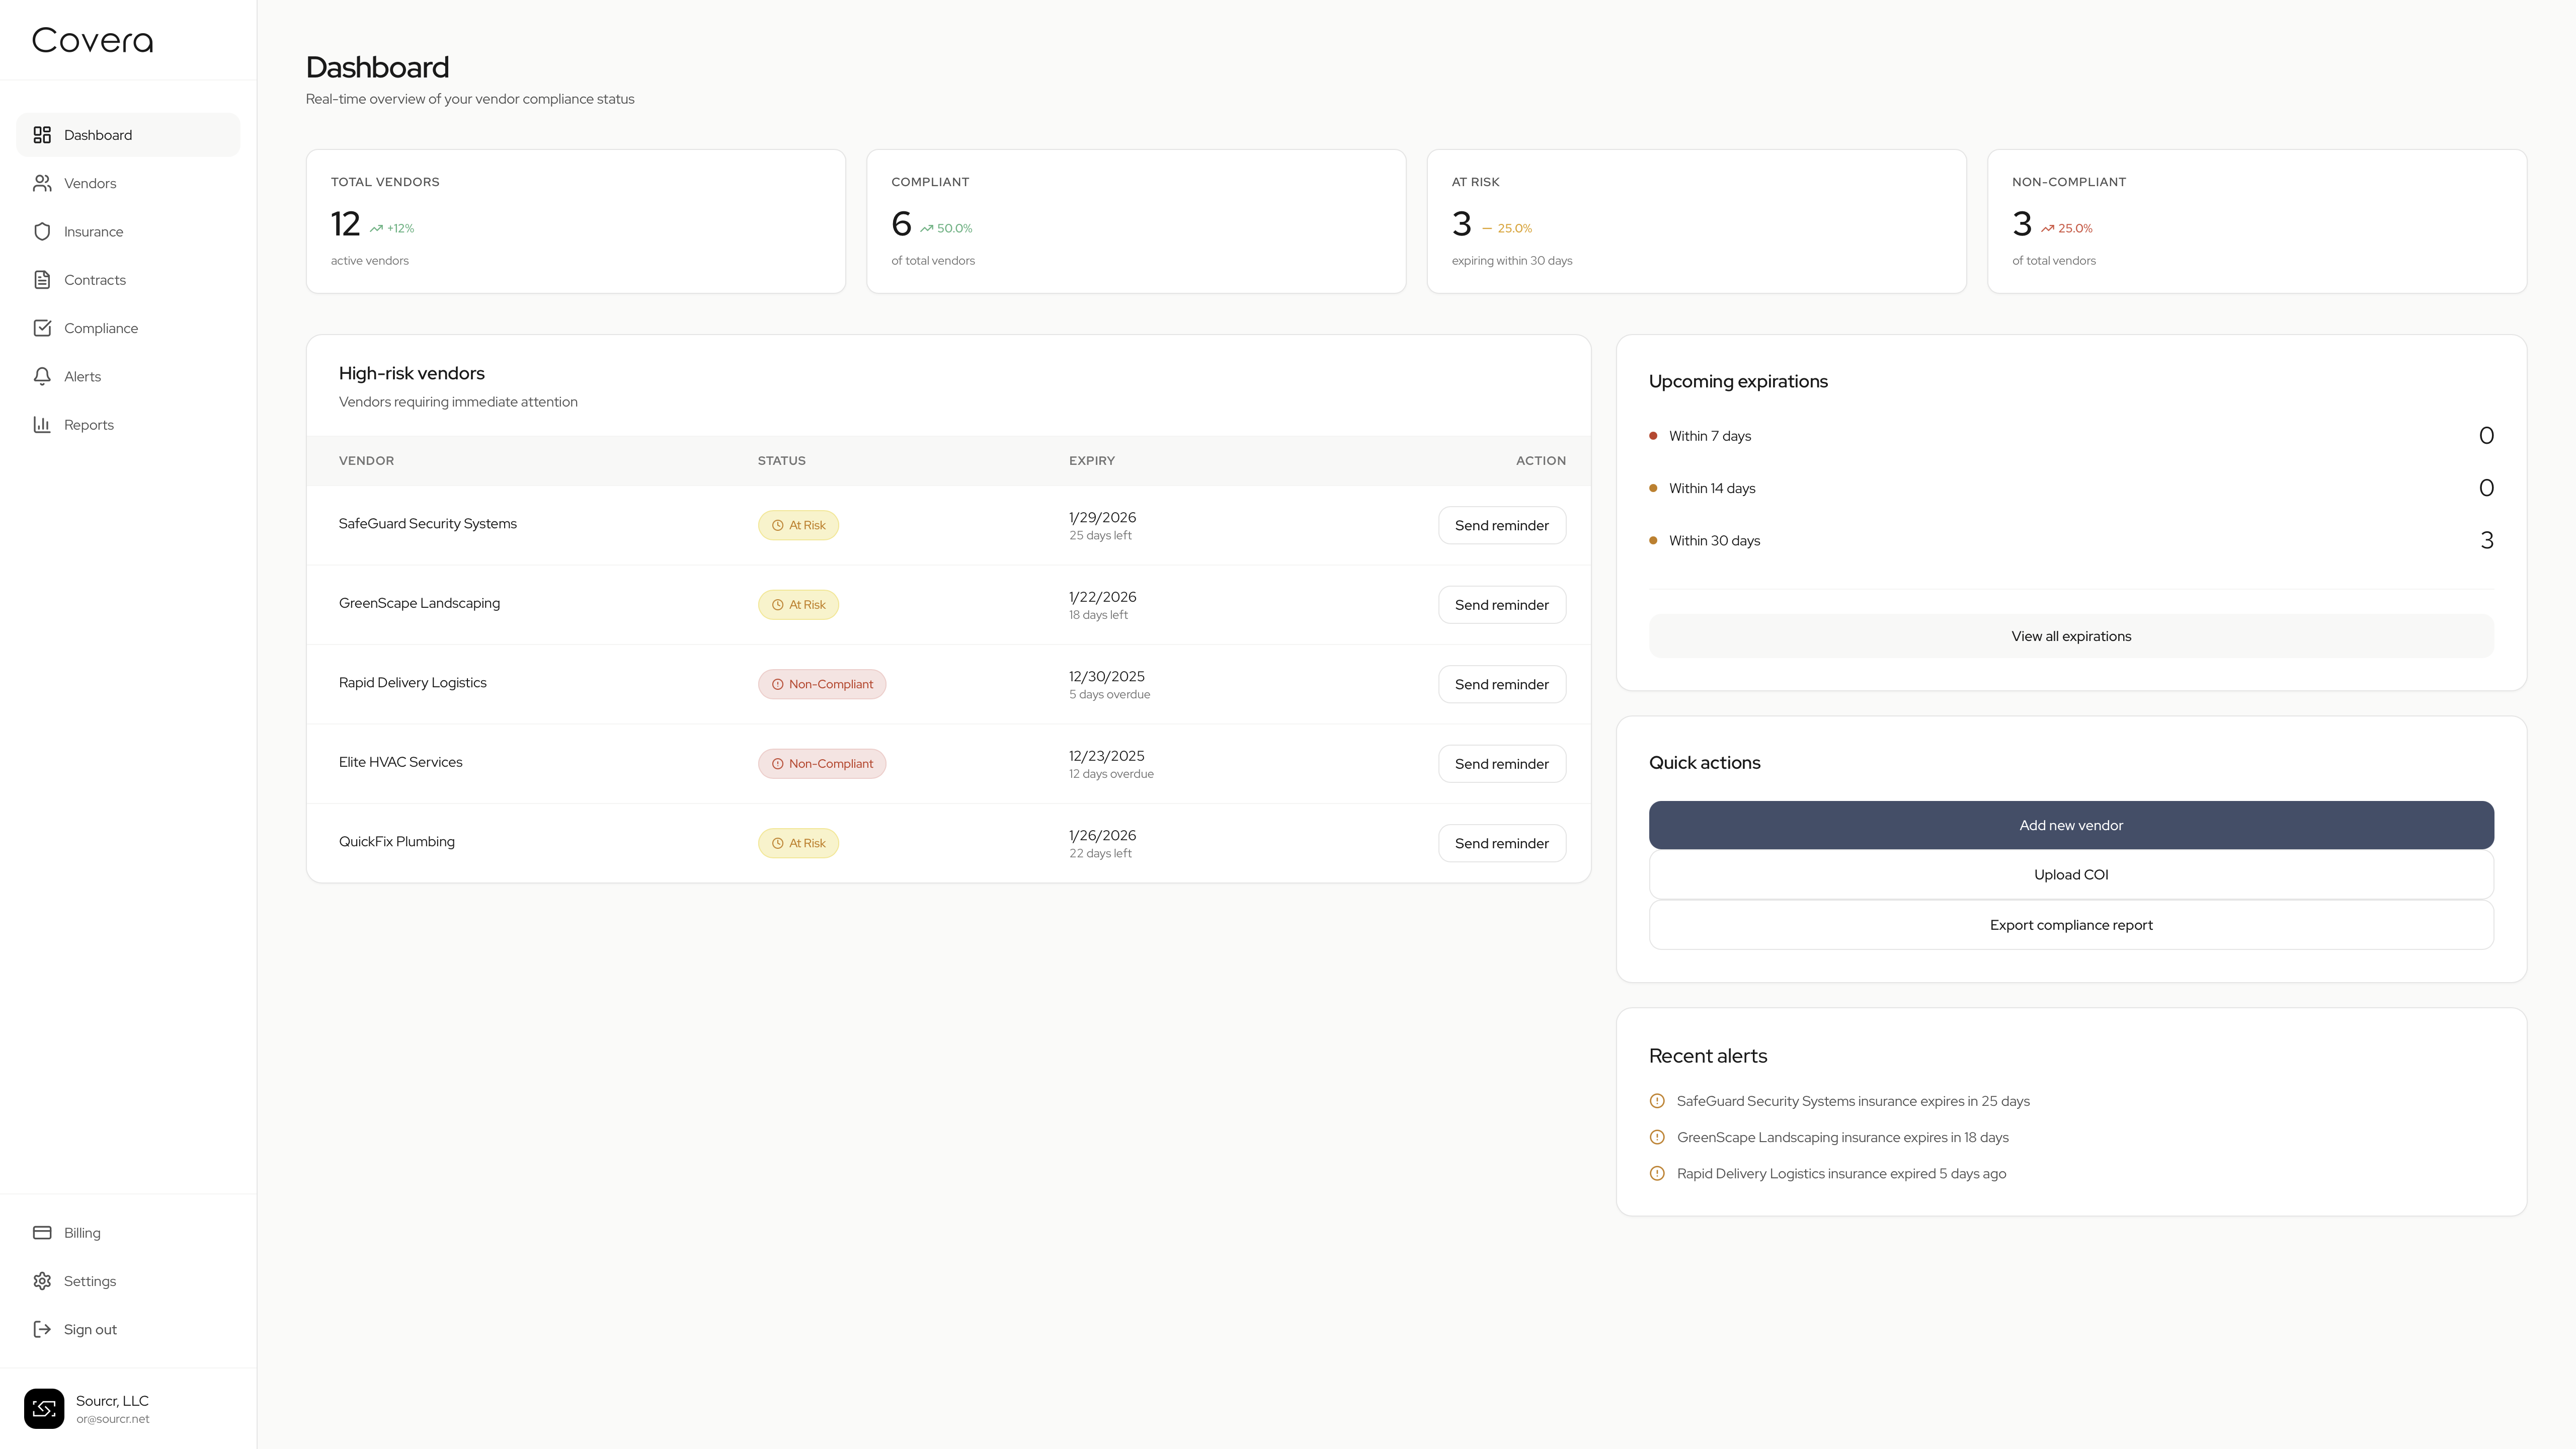2576x1449 pixels.
Task: Click Export compliance report
Action: click(2070, 925)
